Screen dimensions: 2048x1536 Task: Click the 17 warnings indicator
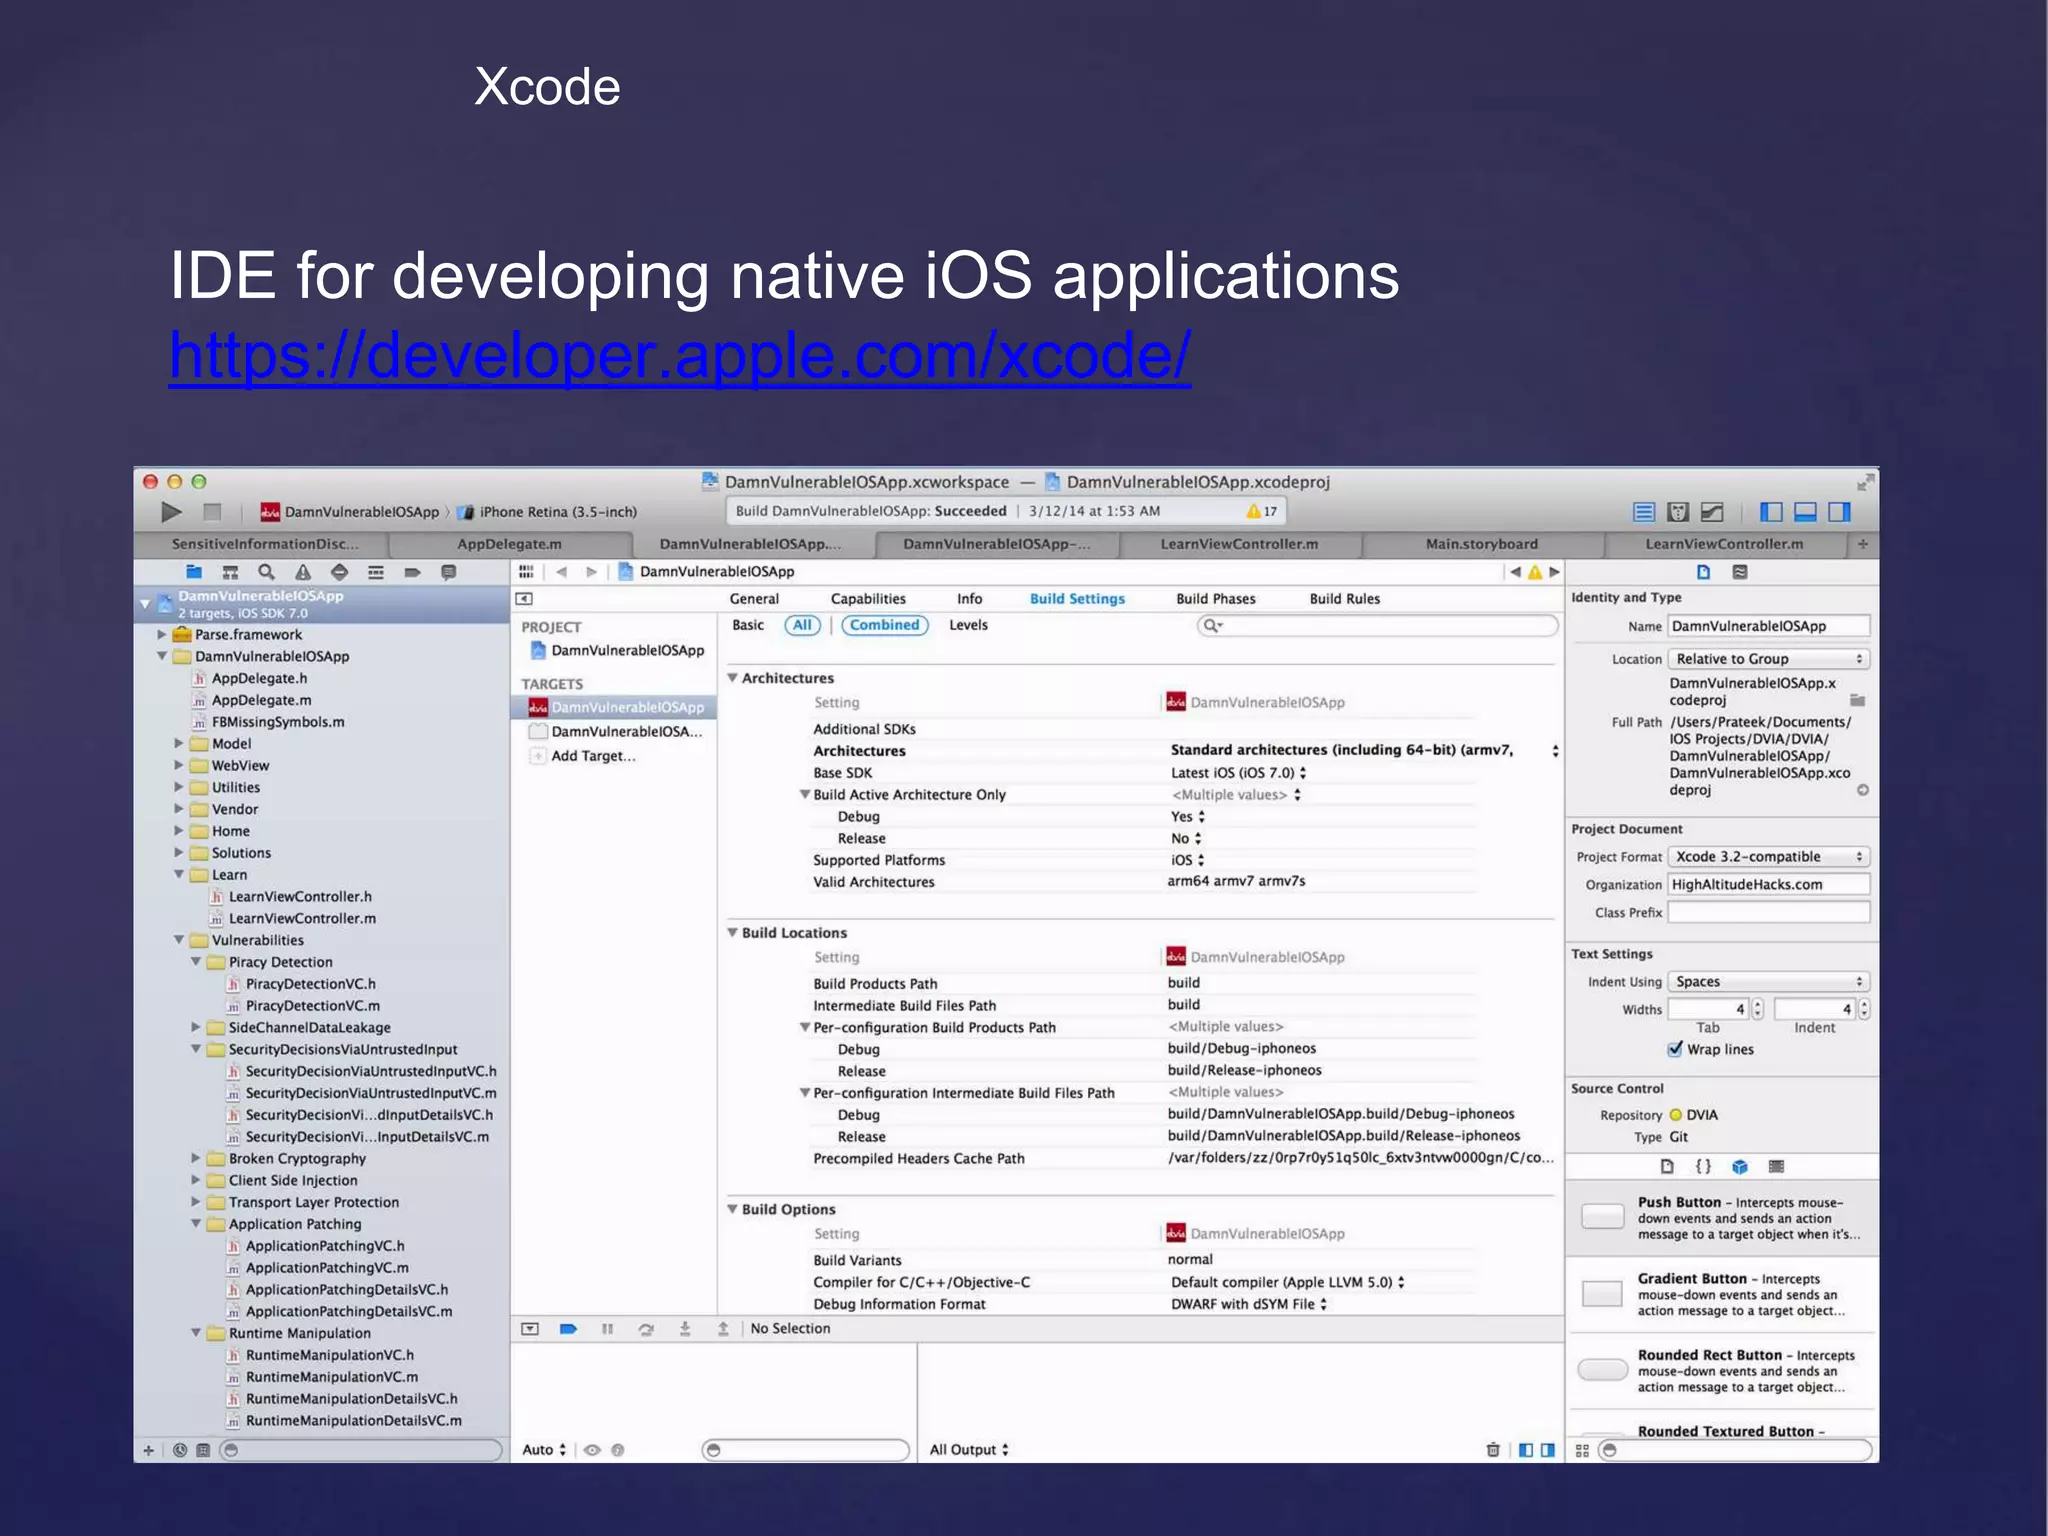point(1262,511)
